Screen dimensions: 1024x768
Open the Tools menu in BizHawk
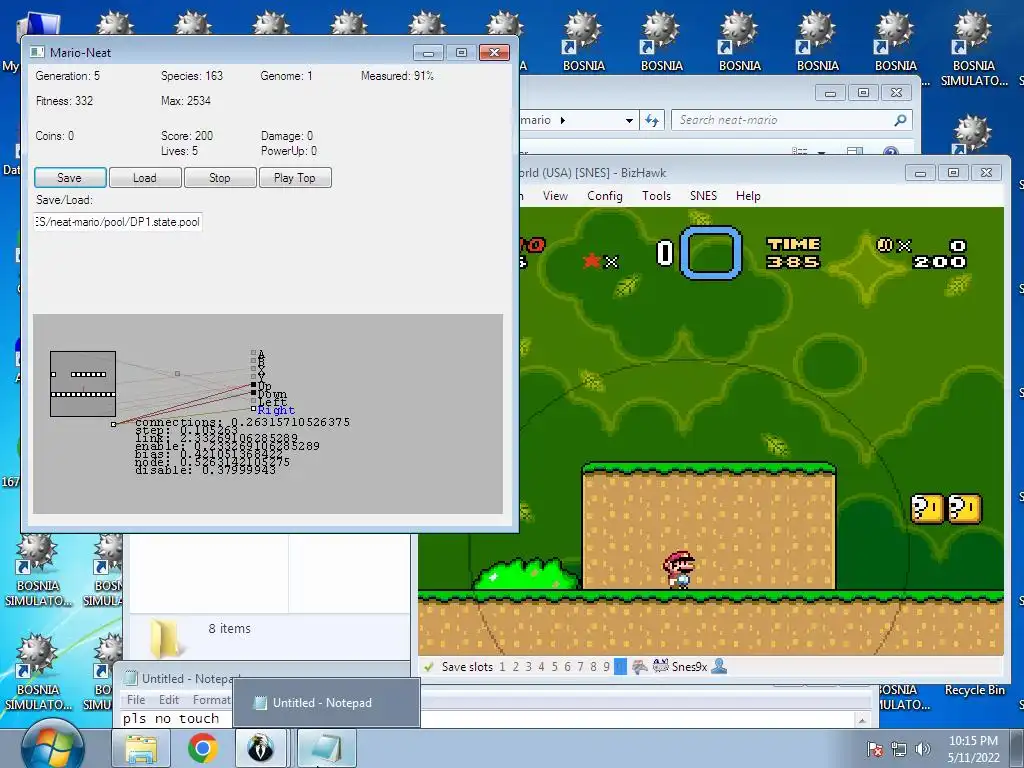coord(656,196)
